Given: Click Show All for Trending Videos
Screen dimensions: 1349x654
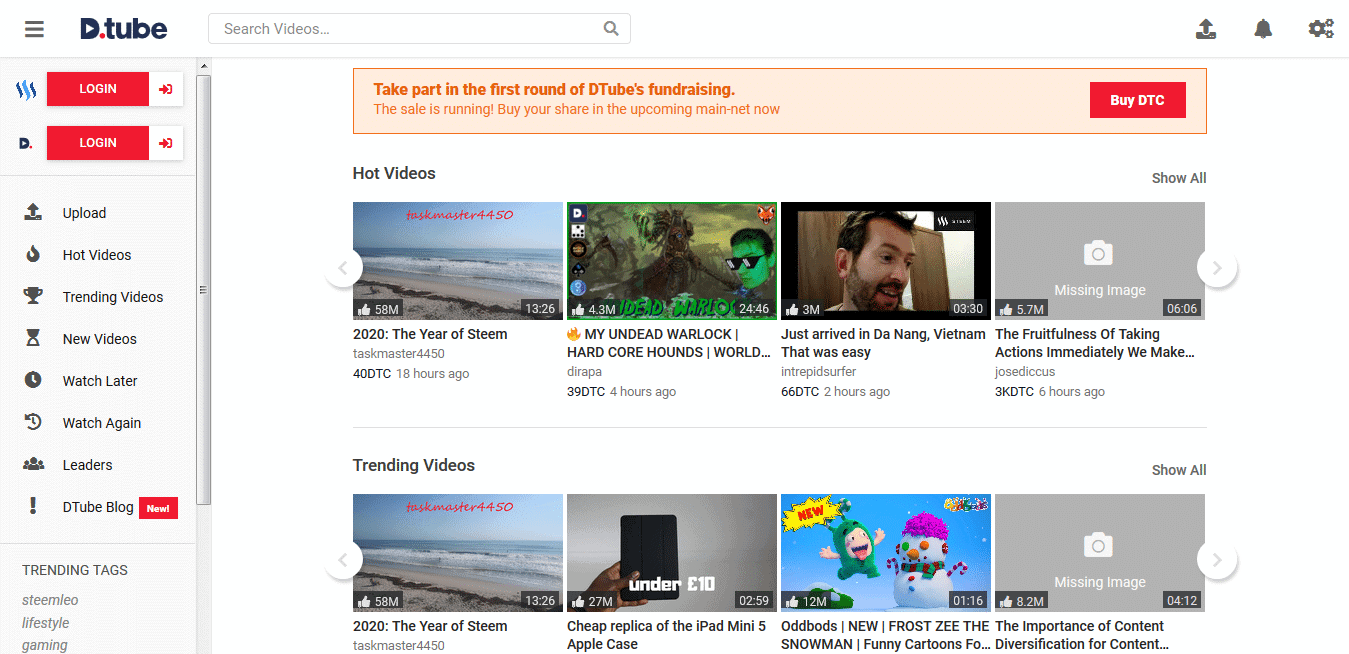Looking at the screenshot, I should 1179,470.
